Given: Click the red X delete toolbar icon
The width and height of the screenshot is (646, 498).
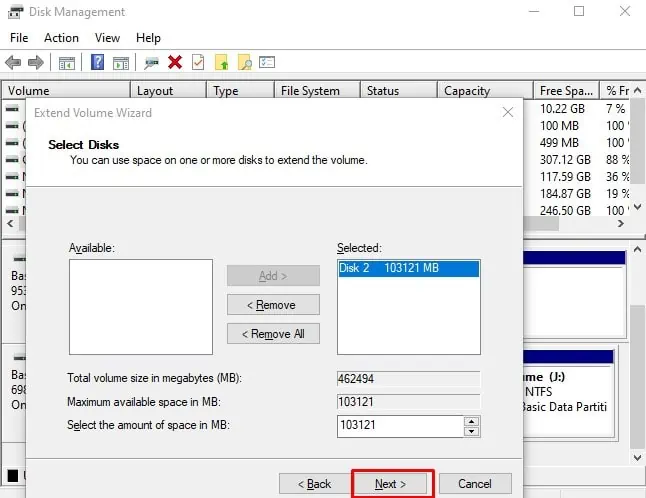Looking at the screenshot, I should (175, 63).
